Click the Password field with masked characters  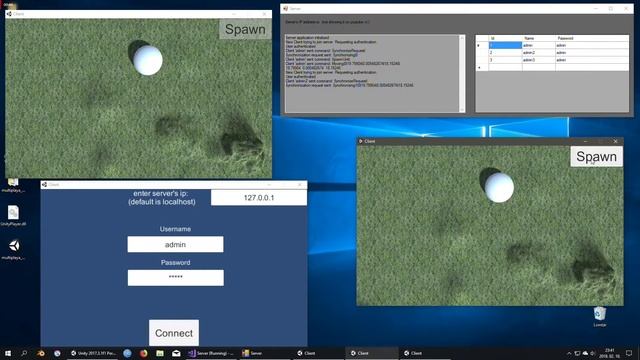[176, 278]
